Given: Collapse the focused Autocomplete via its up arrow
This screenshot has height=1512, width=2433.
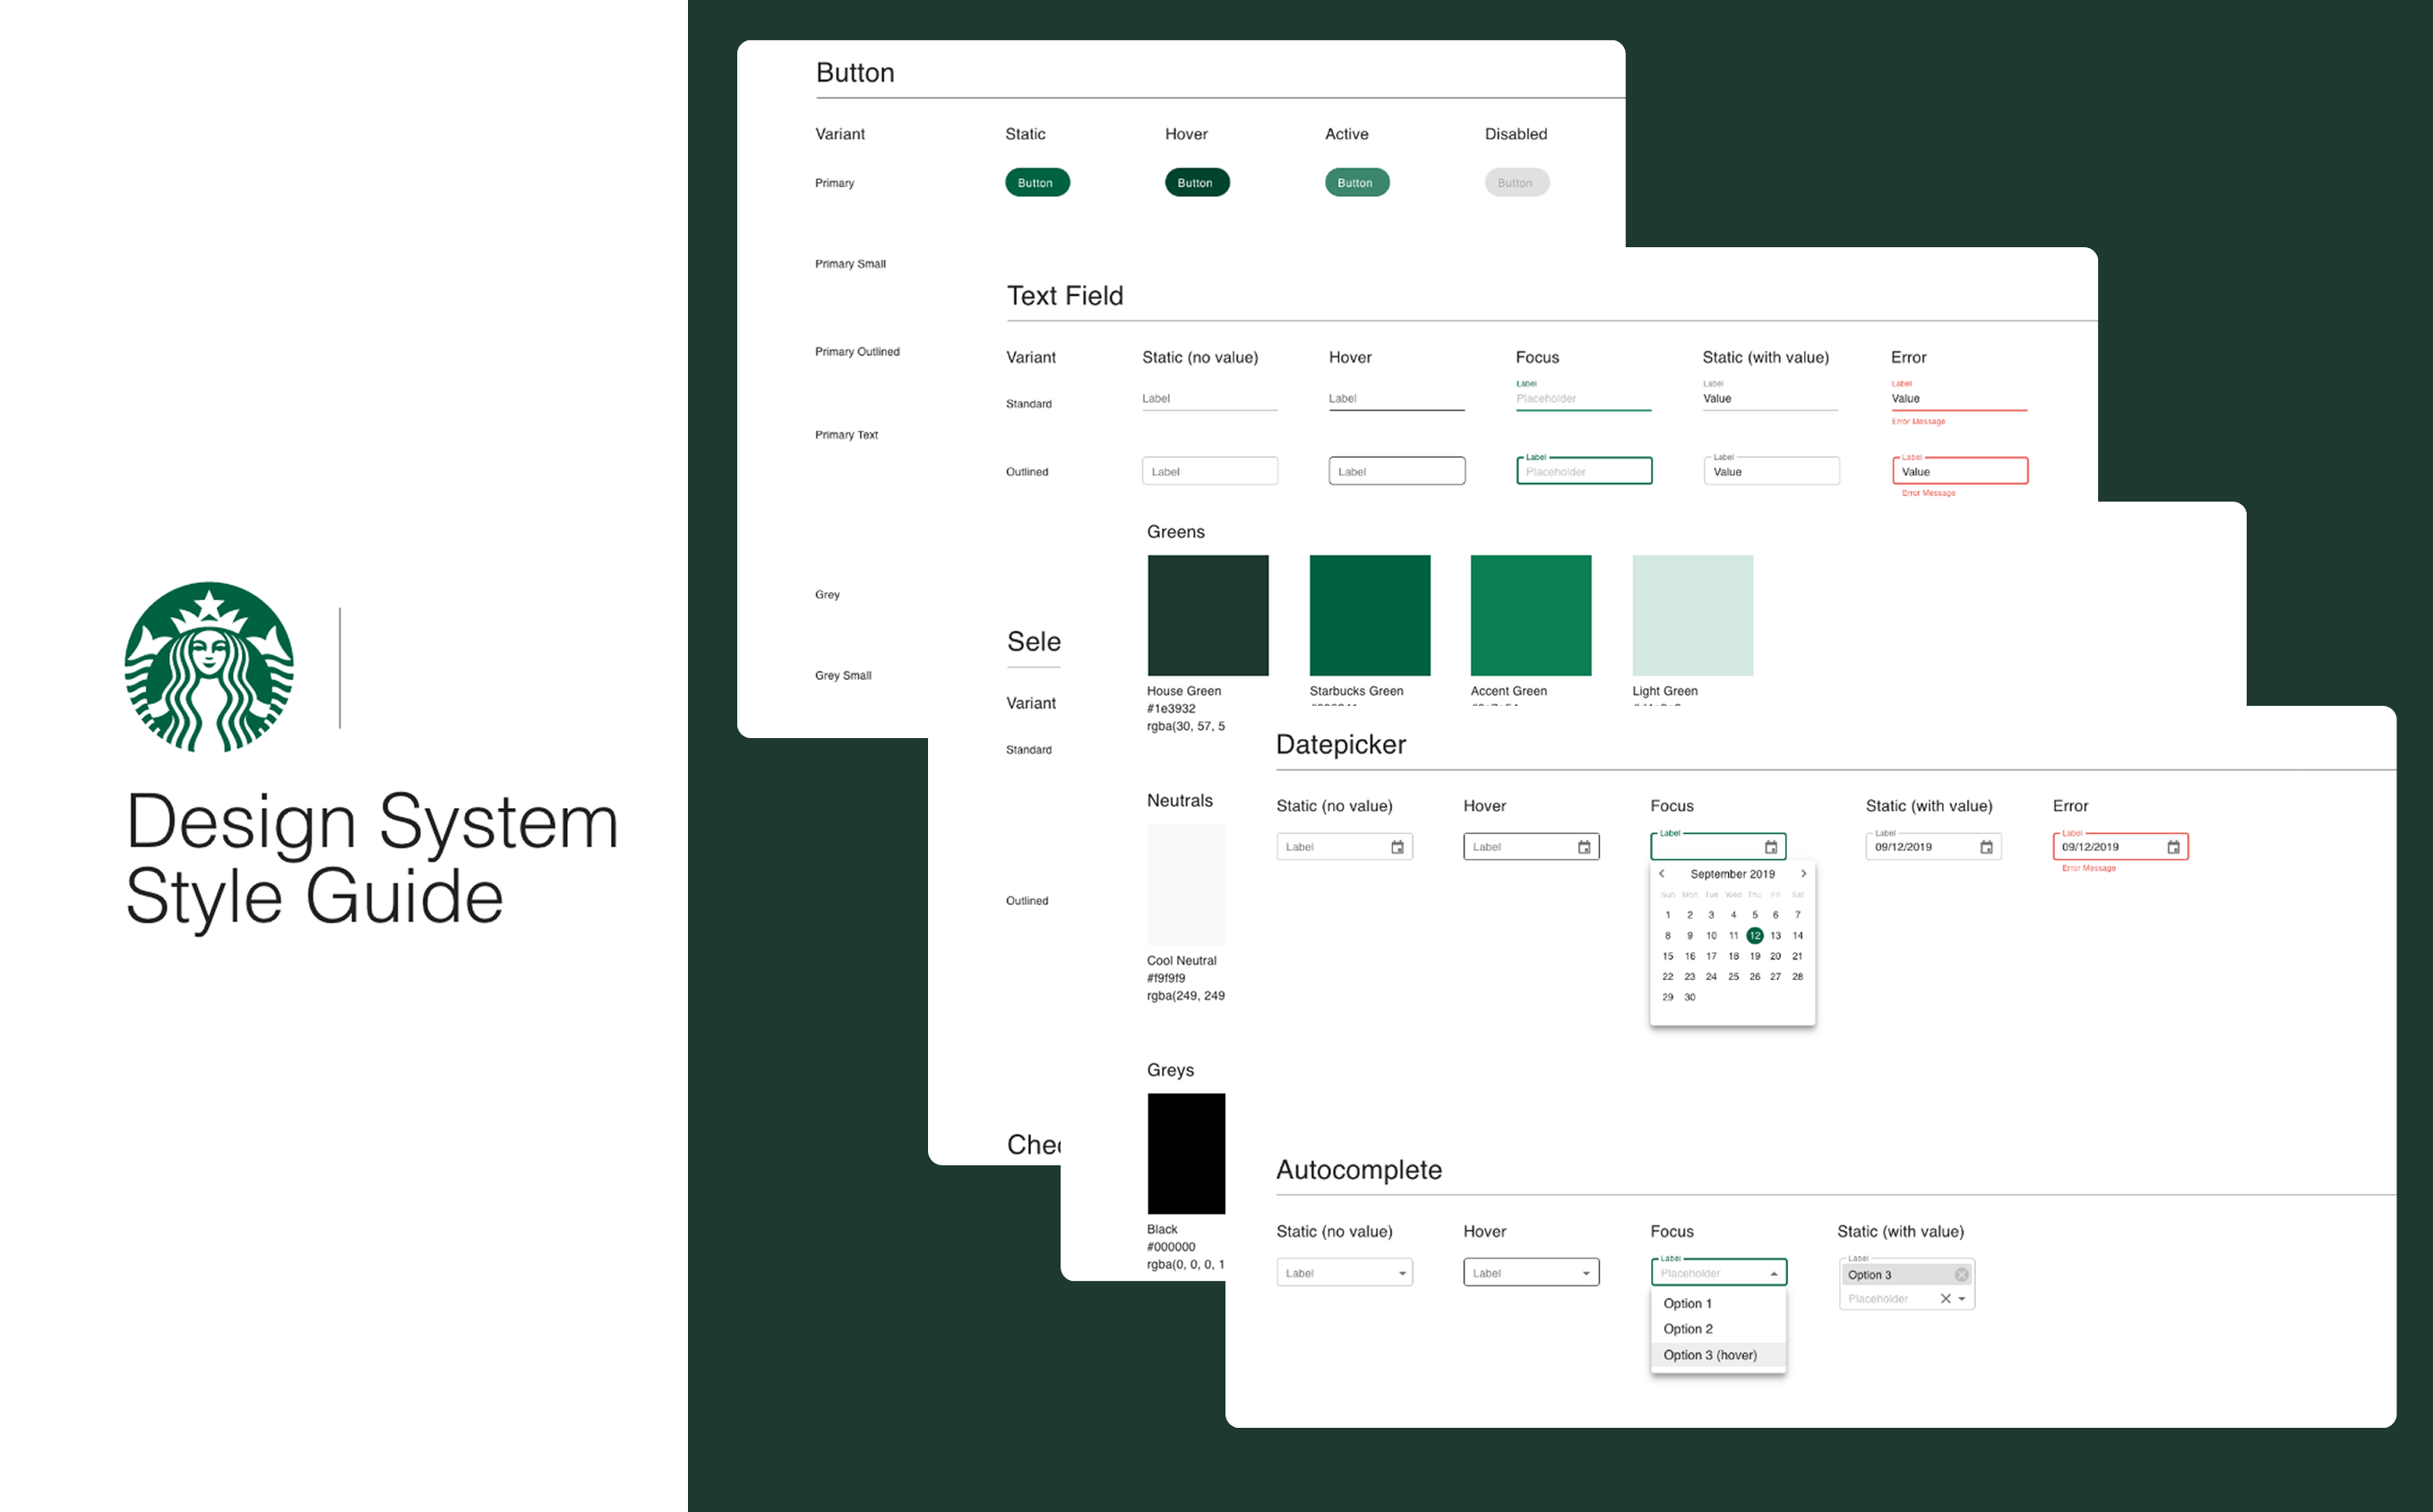Looking at the screenshot, I should pos(1775,1272).
